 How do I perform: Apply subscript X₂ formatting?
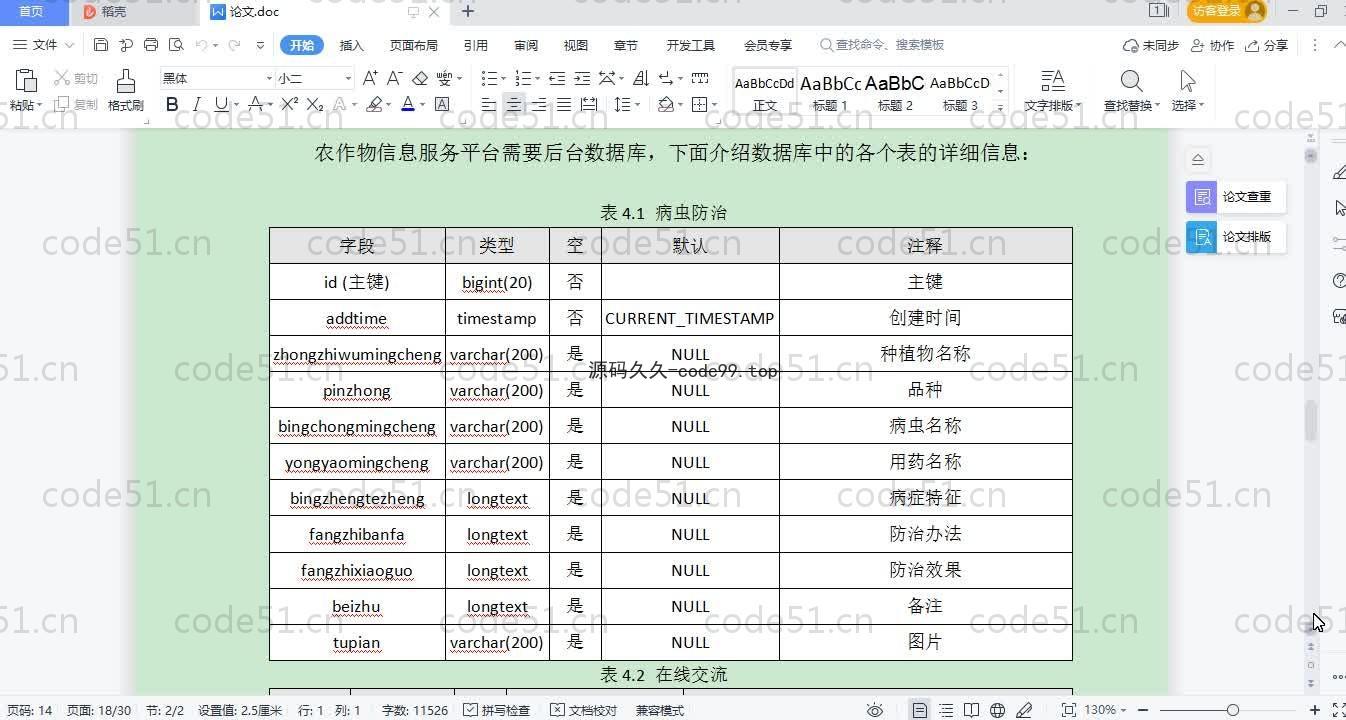(314, 104)
